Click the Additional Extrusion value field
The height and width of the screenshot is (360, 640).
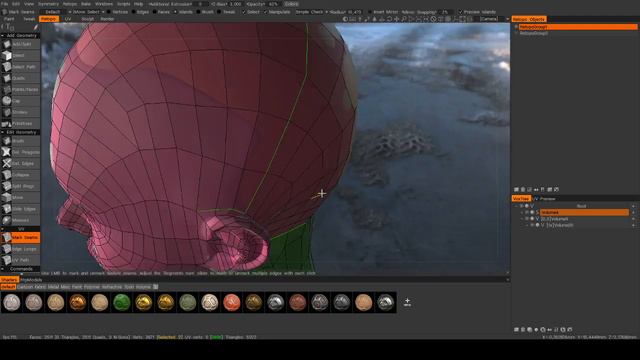click(x=200, y=4)
